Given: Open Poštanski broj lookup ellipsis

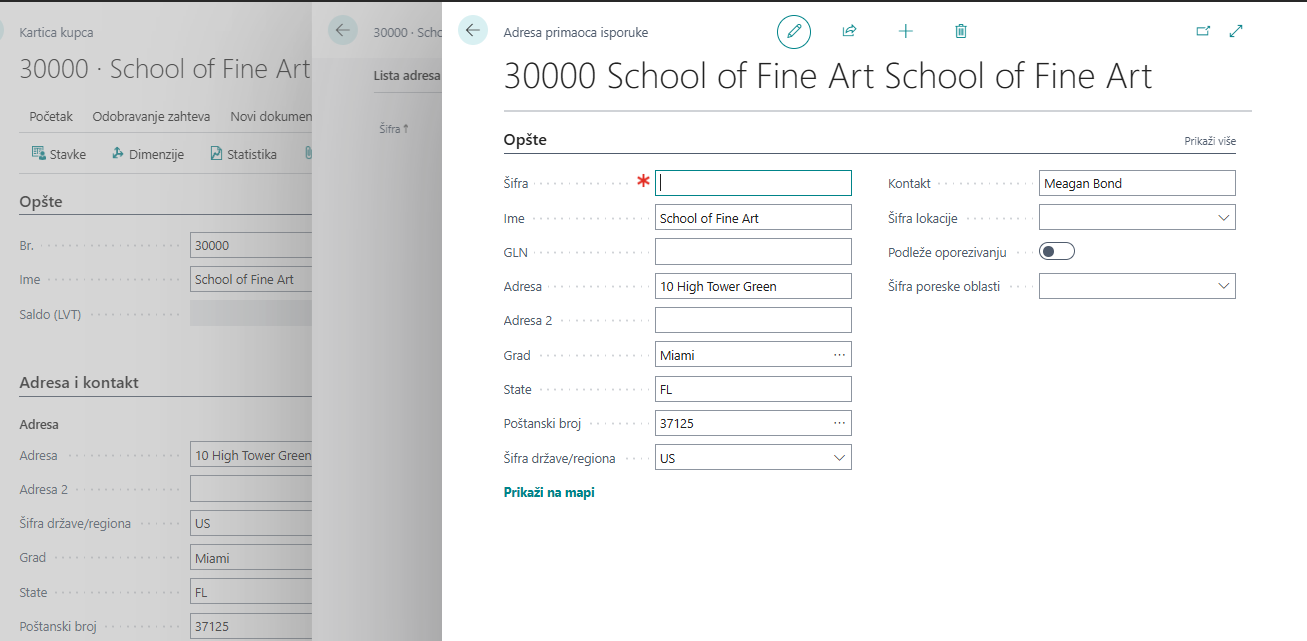Looking at the screenshot, I should click(x=839, y=423).
